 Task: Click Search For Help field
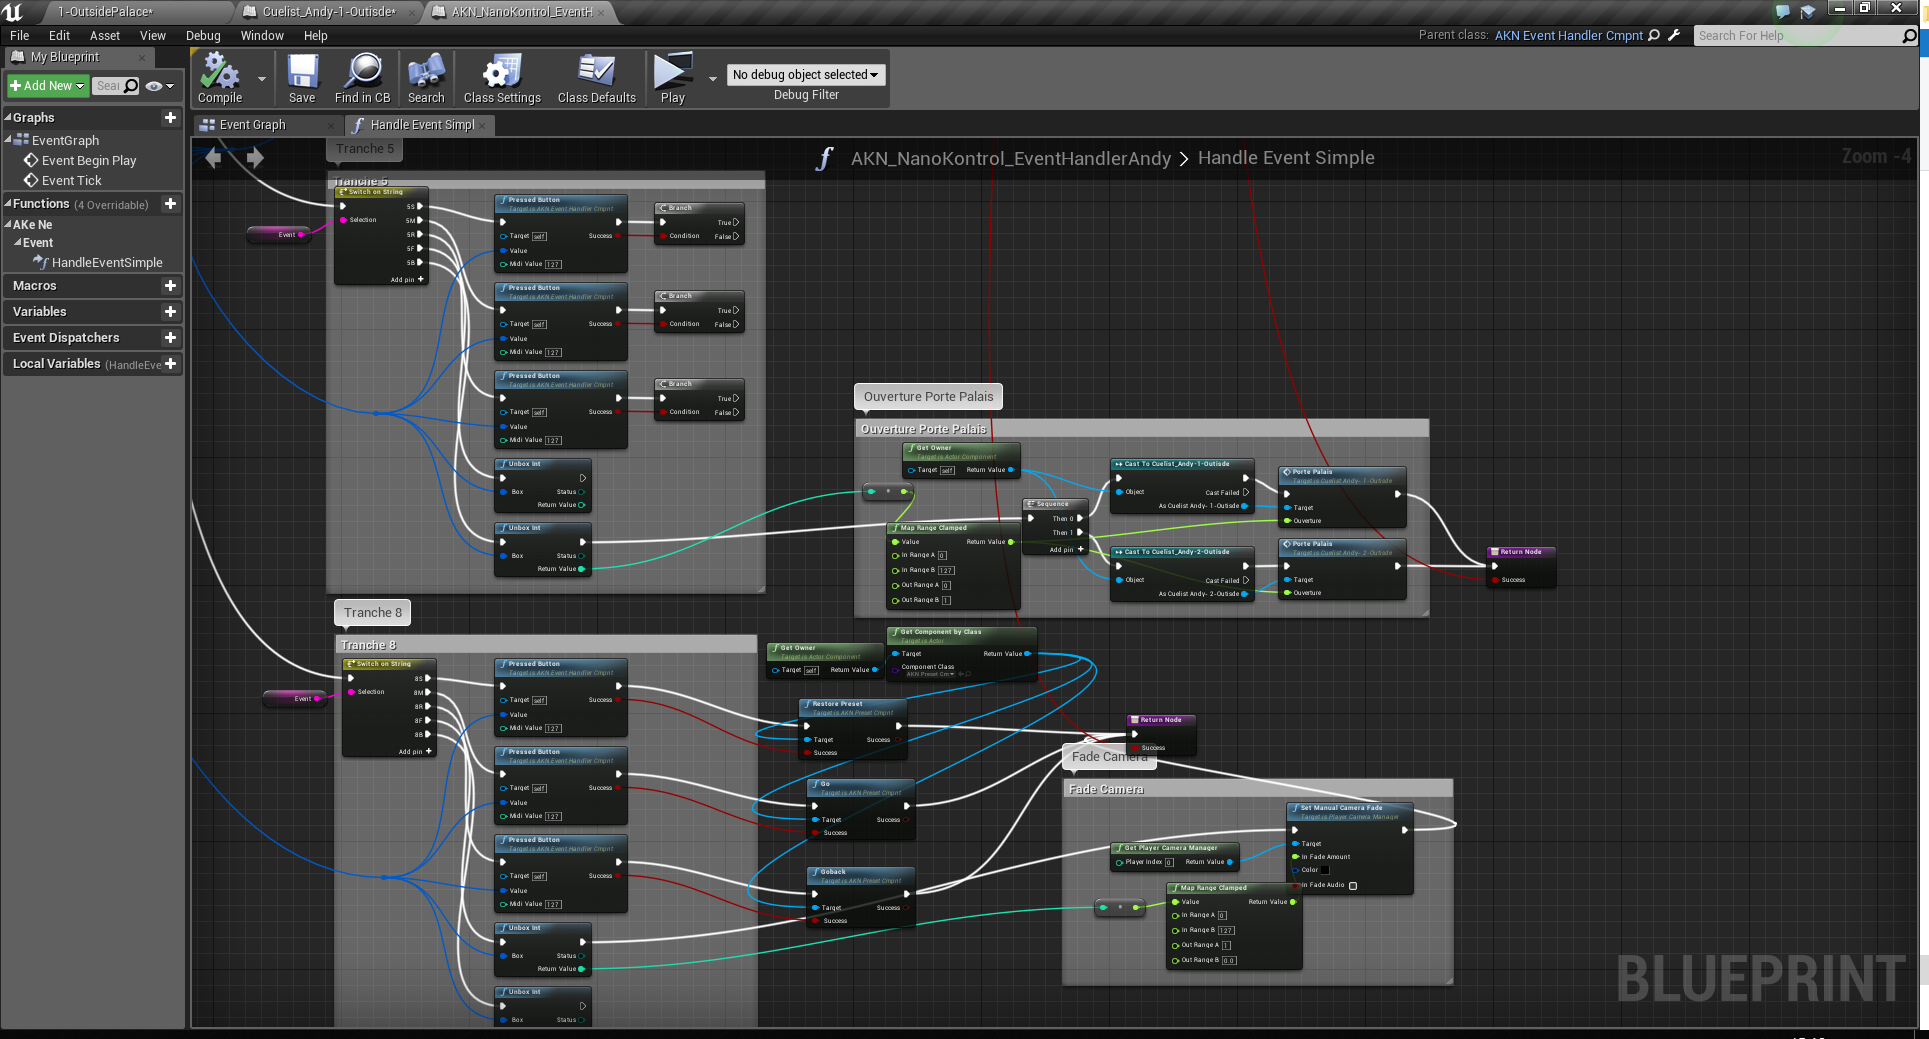[1797, 36]
